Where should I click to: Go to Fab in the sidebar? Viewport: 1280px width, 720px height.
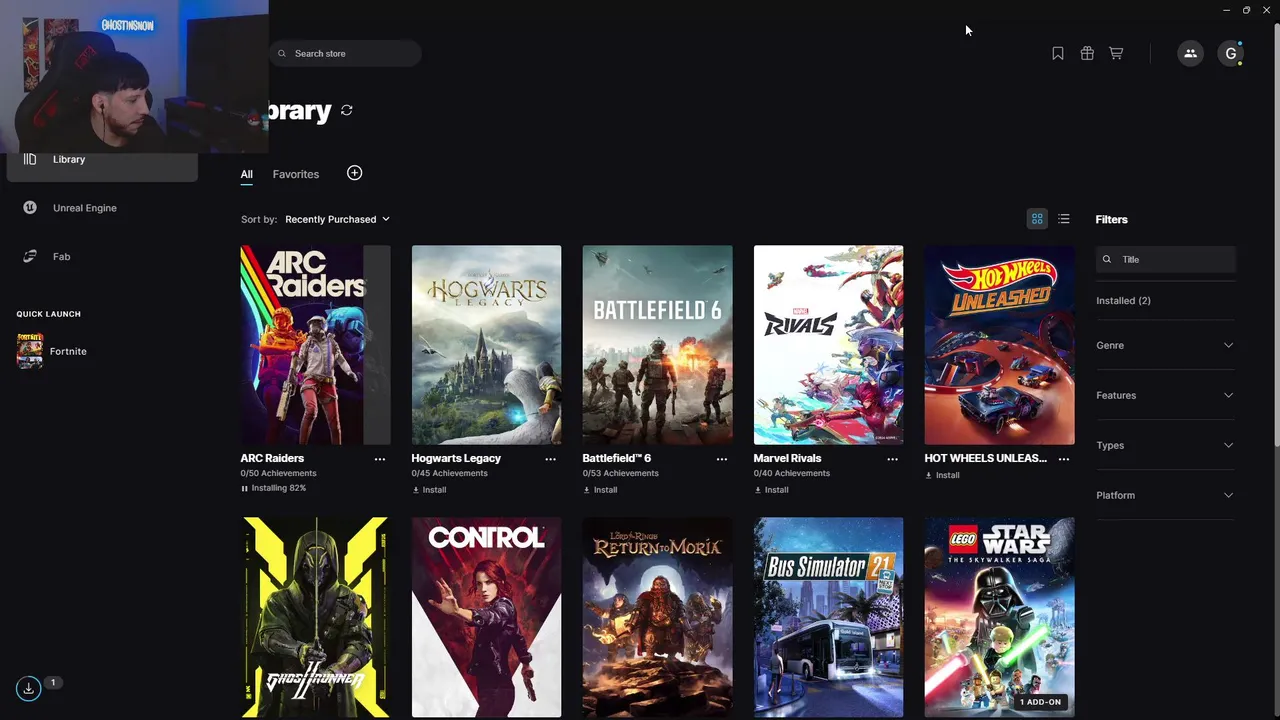tap(62, 257)
